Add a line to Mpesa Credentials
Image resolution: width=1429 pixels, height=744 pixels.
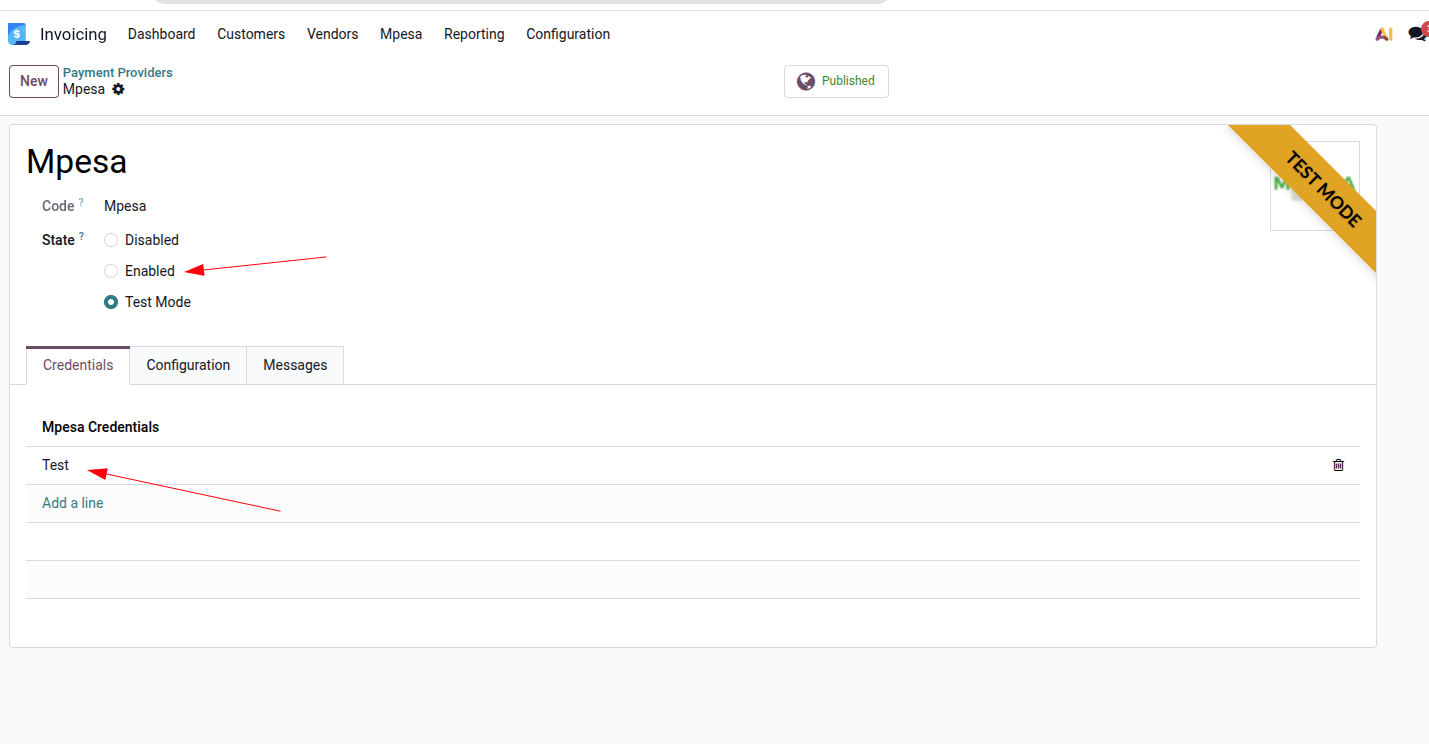coord(73,503)
